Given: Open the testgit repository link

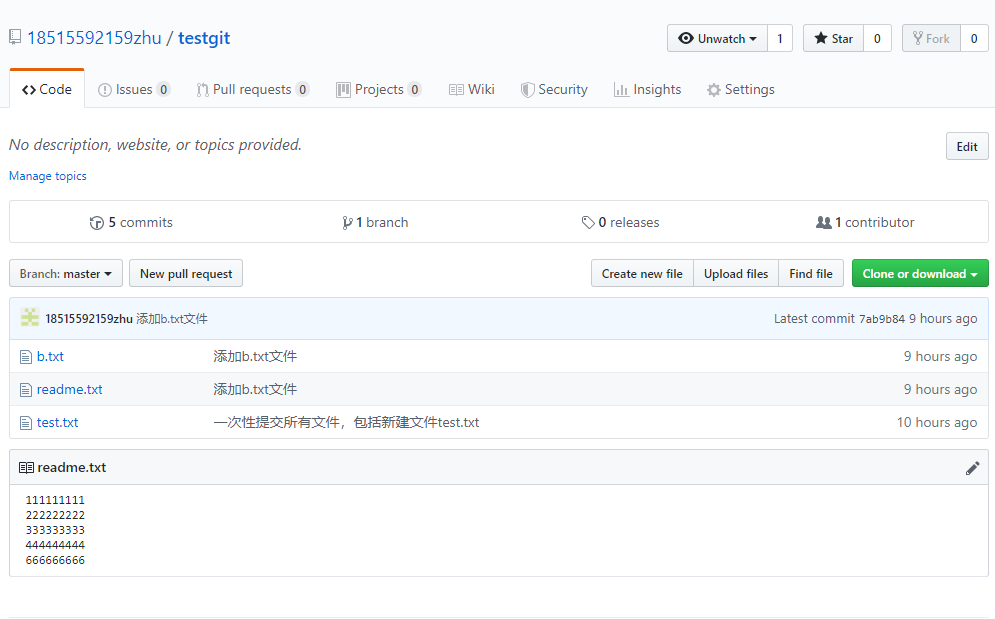Looking at the screenshot, I should [204, 38].
